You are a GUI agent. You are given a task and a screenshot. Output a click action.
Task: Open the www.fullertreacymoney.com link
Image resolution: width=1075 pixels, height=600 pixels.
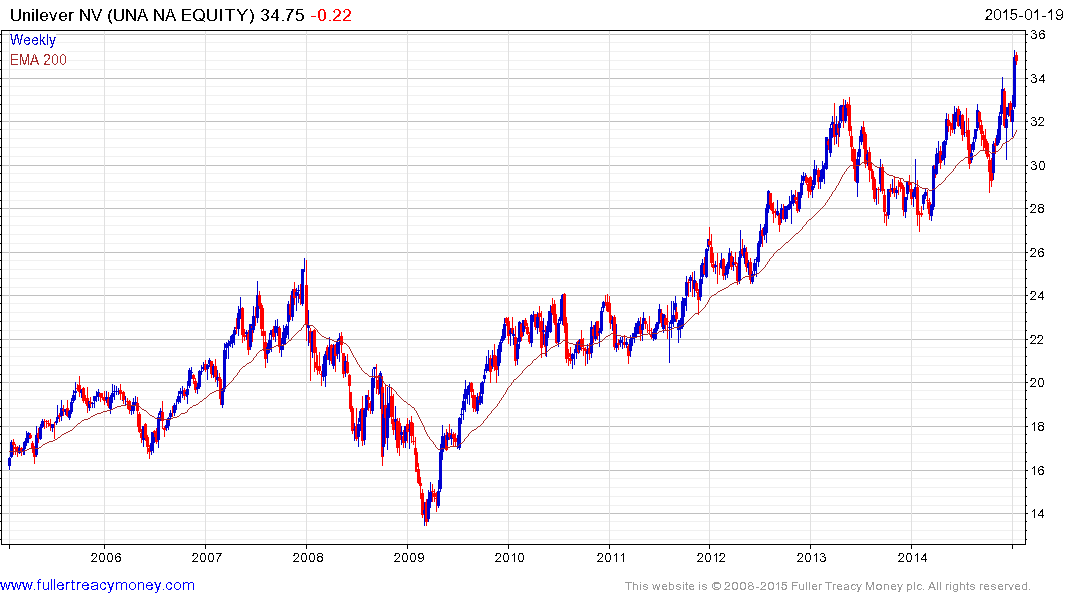97,585
